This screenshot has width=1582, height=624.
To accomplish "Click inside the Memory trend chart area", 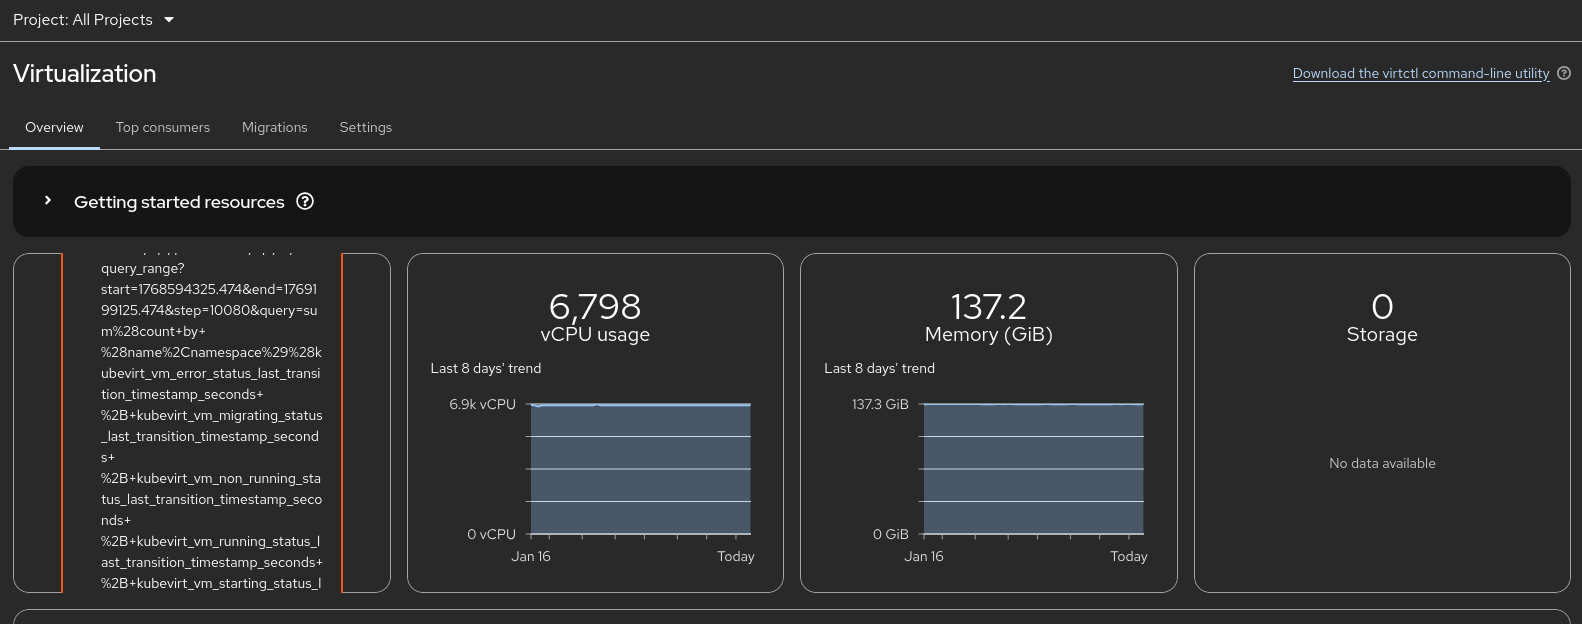I will 1033,469.
